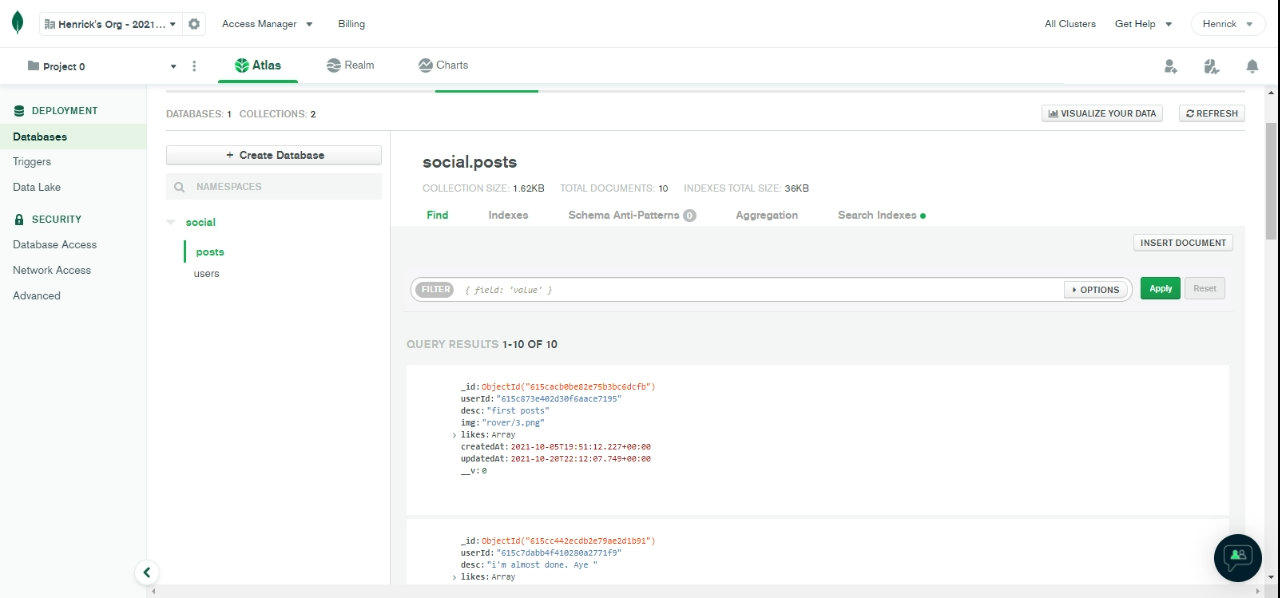Open Database Access in the sidebar

[55, 245]
